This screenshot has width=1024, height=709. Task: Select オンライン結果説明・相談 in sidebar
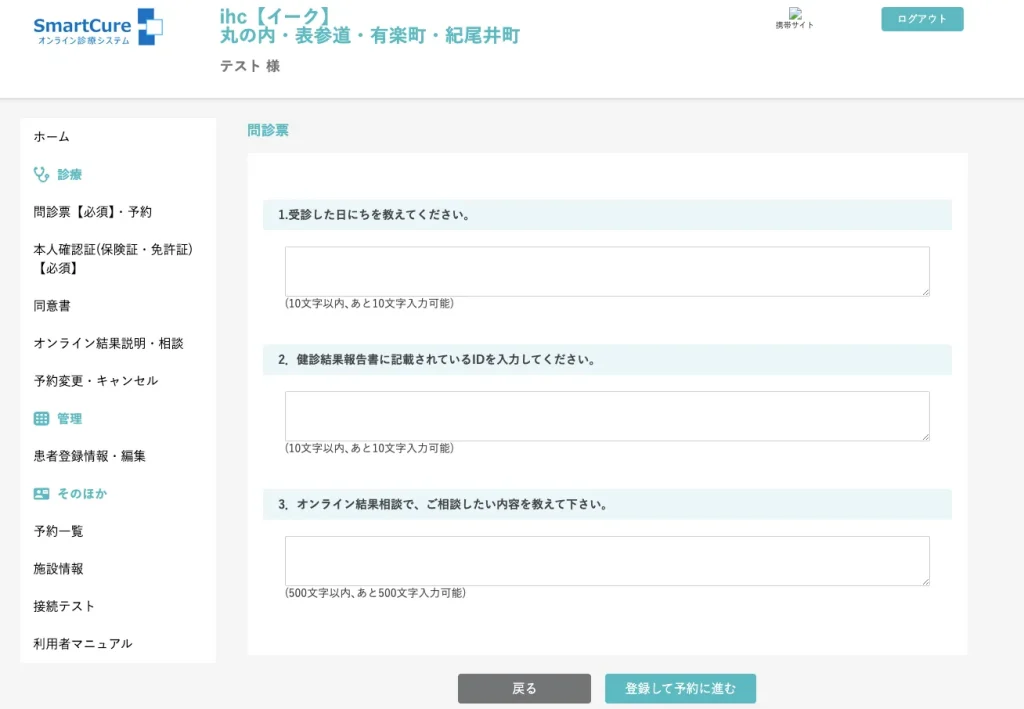[108, 343]
